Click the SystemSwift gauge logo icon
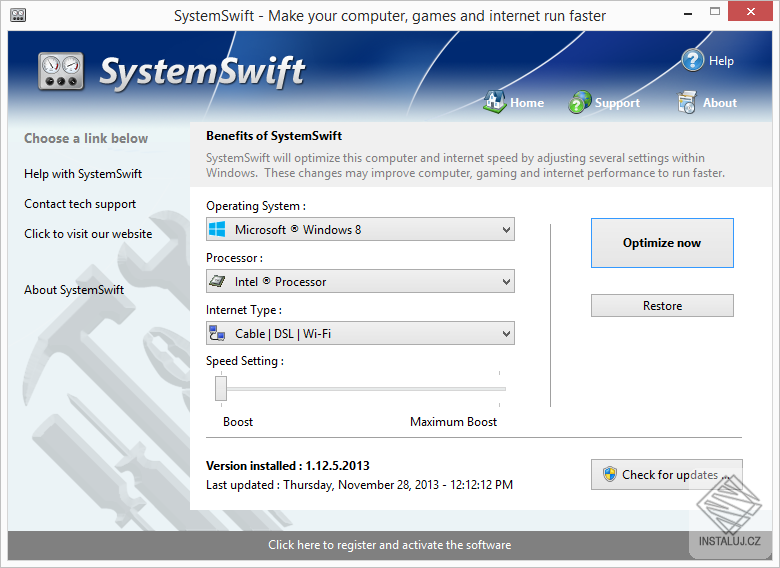The height and width of the screenshot is (568, 780). pos(61,72)
